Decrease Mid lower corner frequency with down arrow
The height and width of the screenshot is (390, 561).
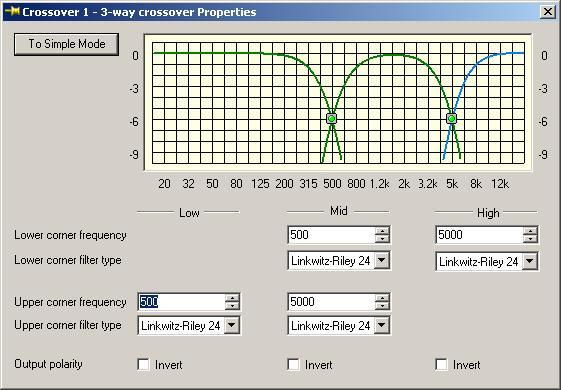click(382, 239)
